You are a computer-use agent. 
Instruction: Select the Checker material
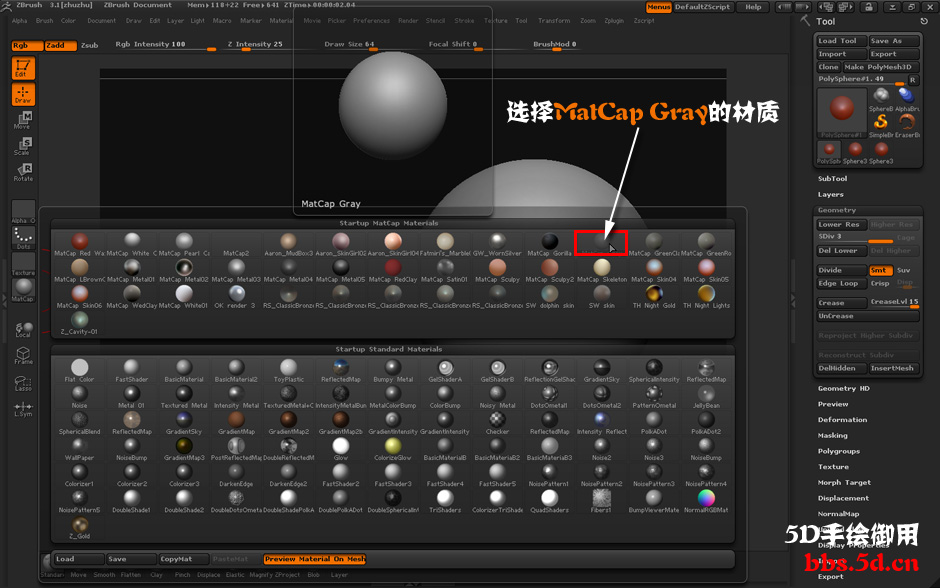pyautogui.click(x=497, y=423)
